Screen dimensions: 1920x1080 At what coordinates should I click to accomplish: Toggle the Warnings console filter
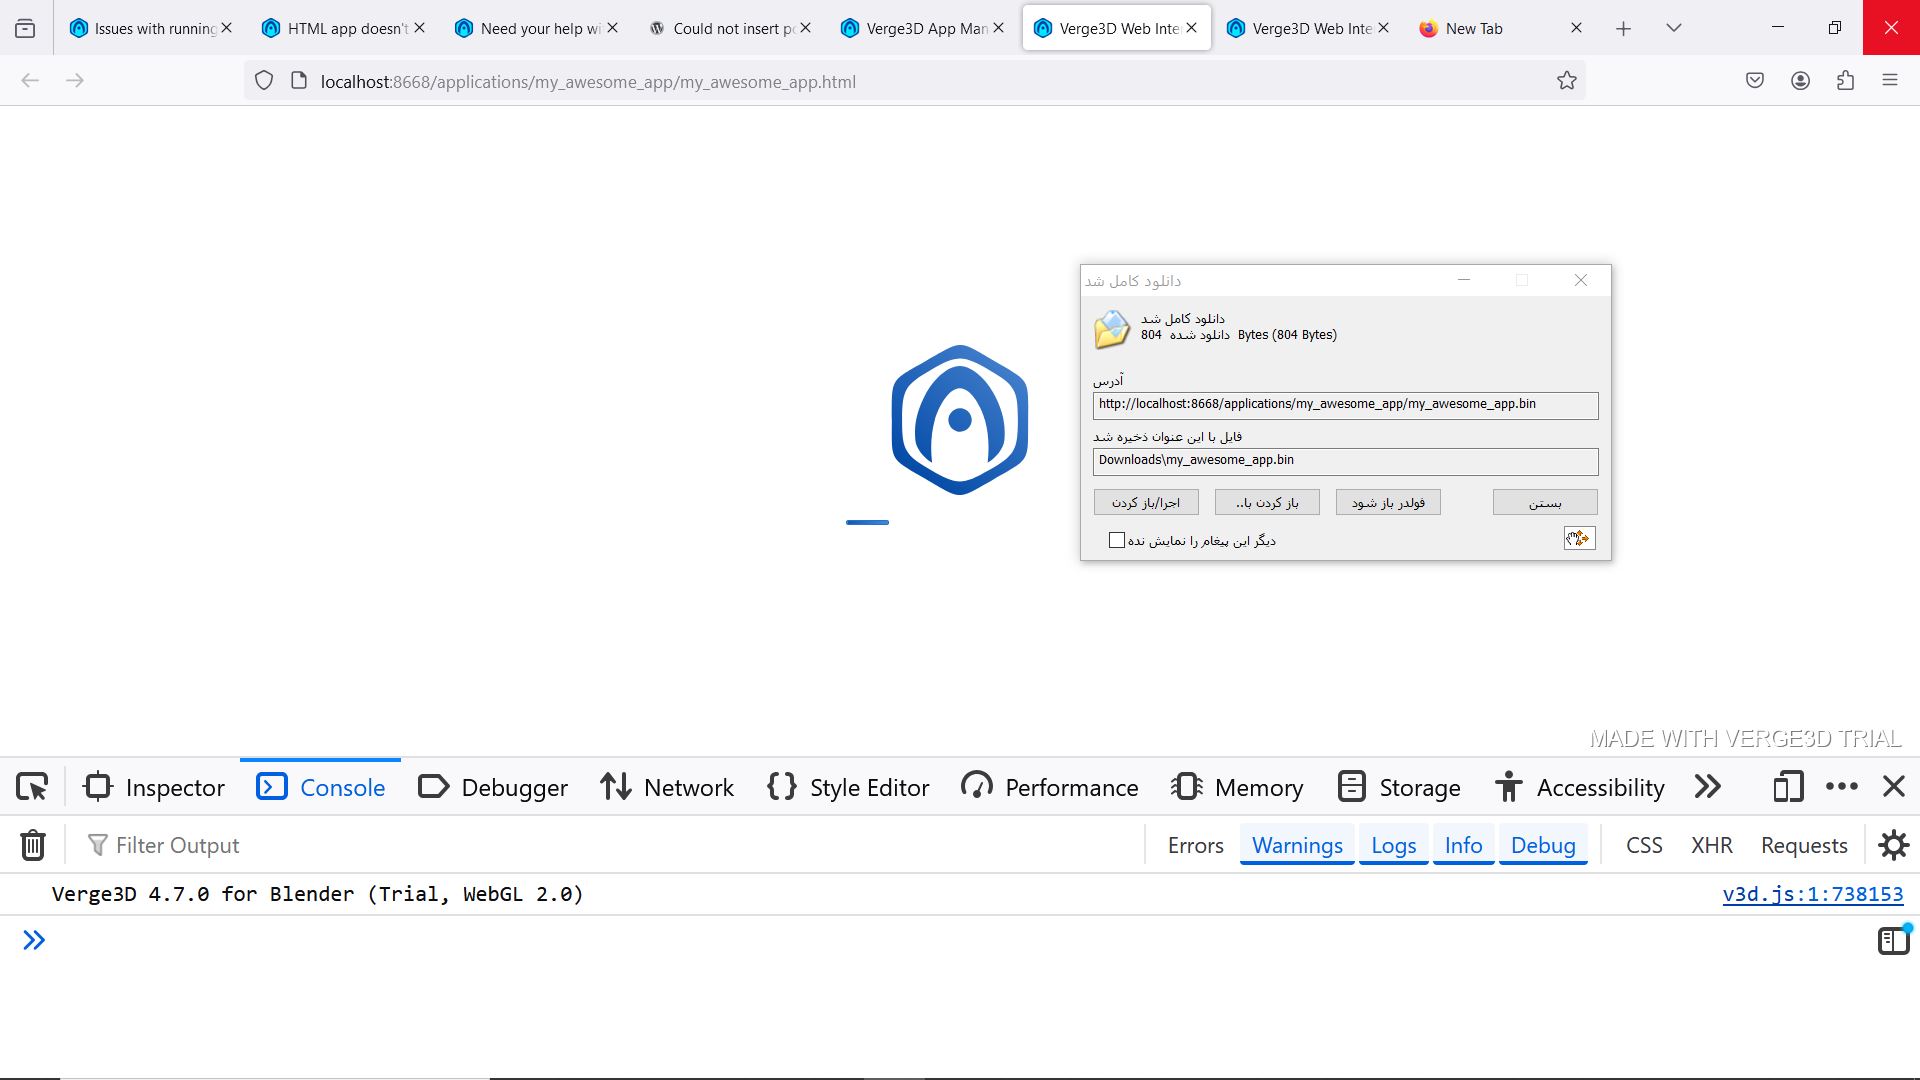click(1297, 846)
